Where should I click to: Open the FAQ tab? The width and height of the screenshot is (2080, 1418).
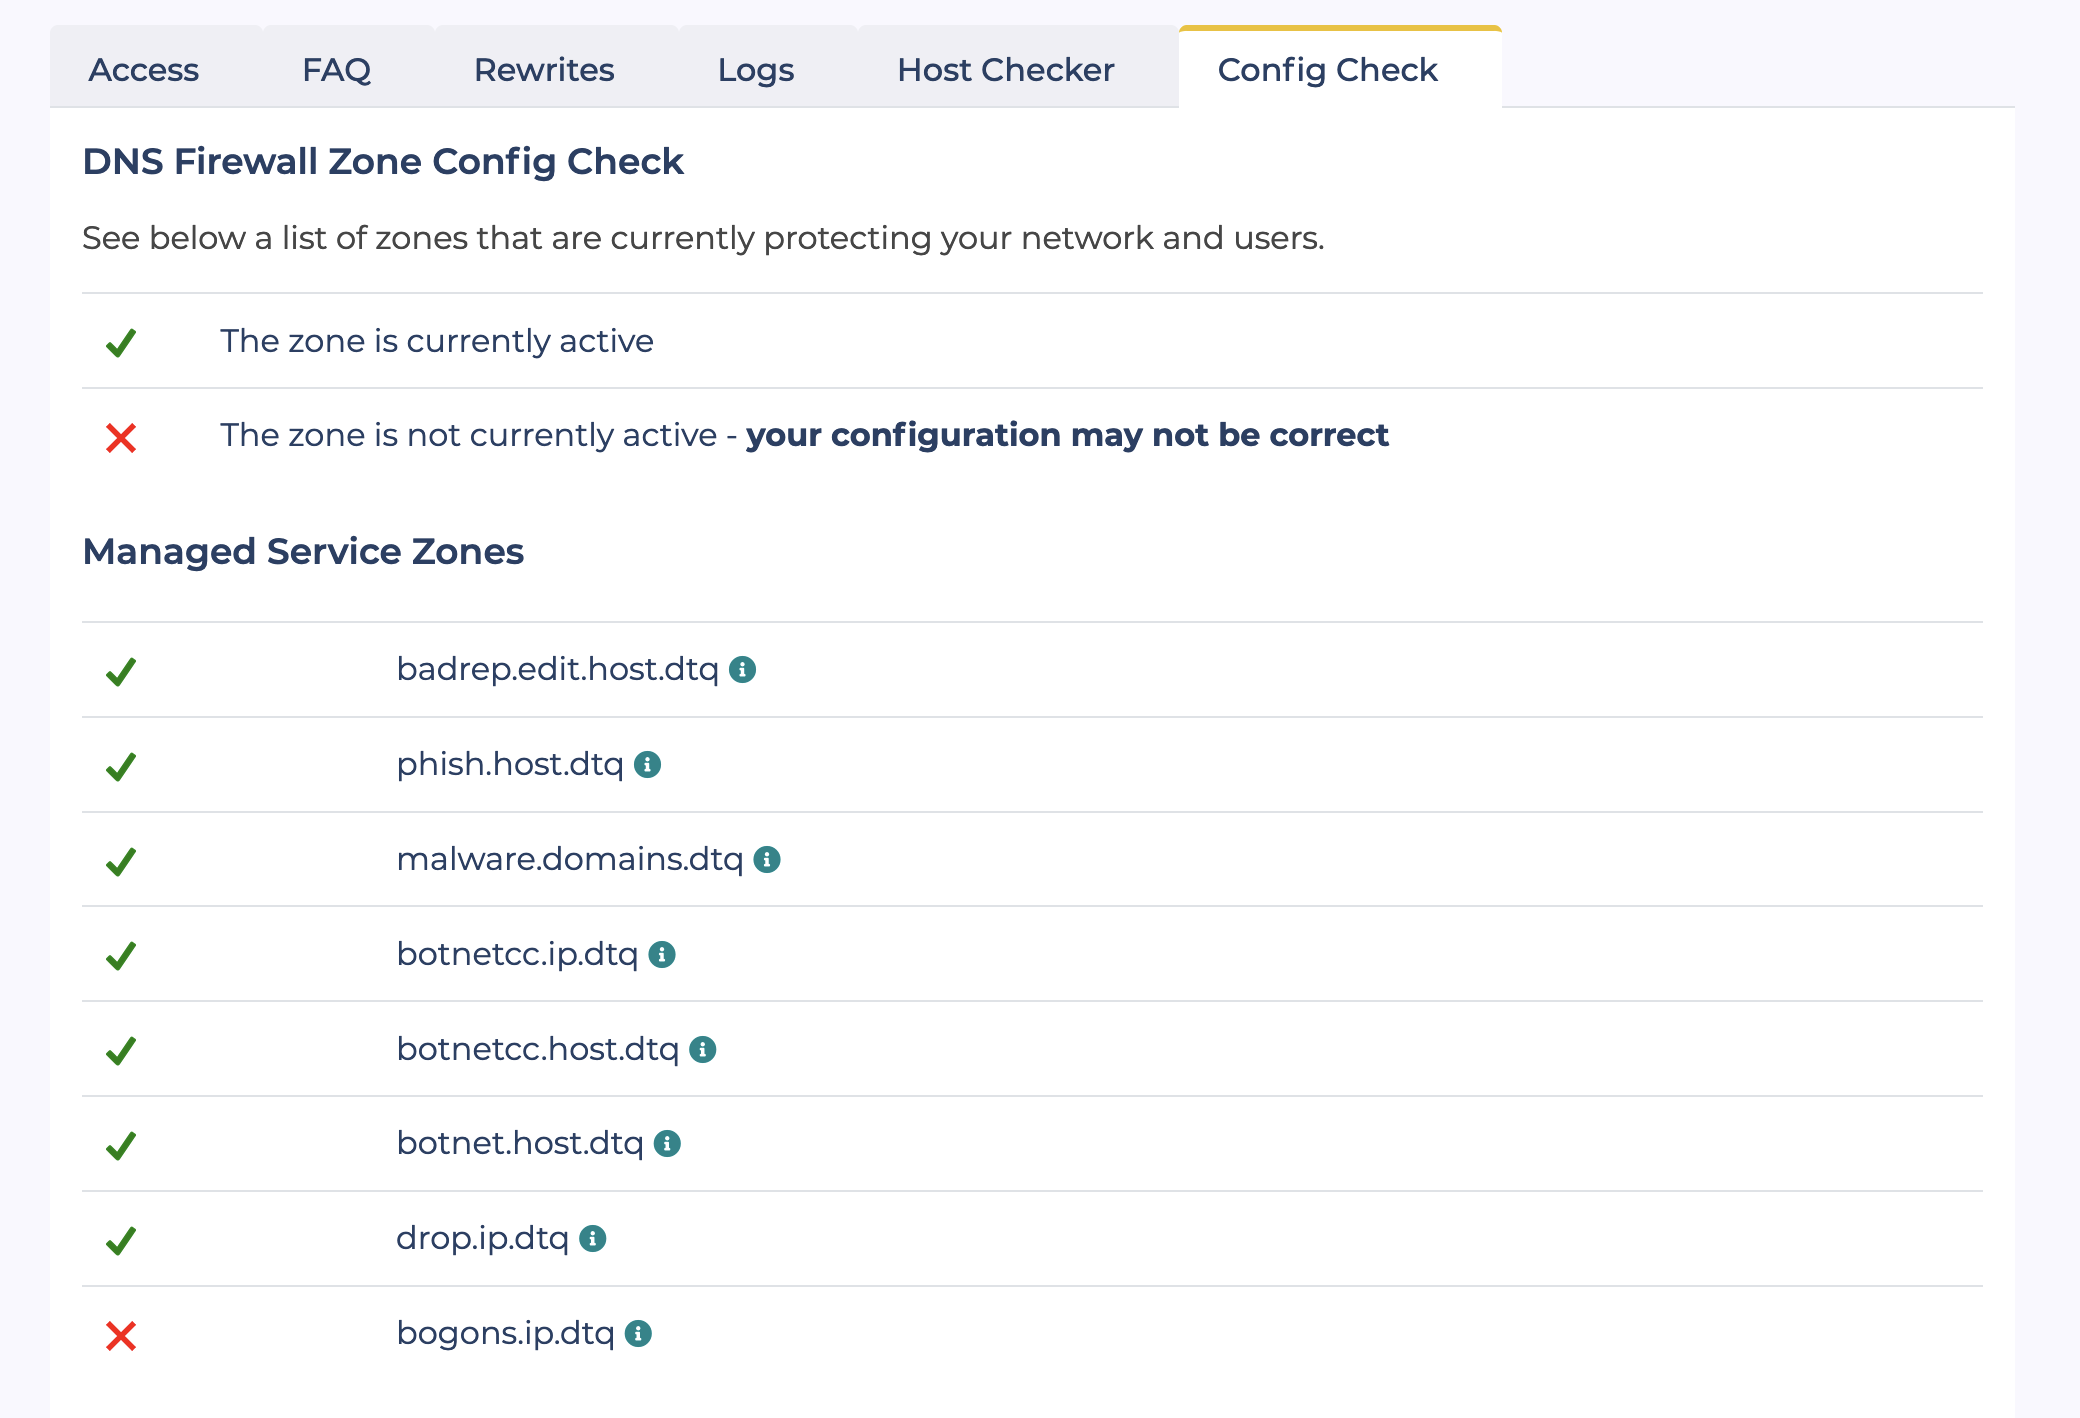click(x=336, y=70)
